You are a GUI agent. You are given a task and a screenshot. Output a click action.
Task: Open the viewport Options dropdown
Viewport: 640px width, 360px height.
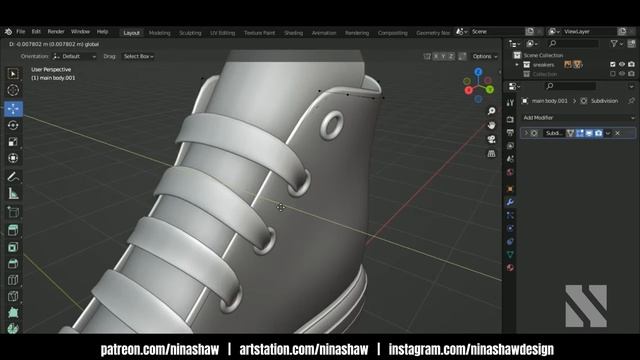coord(485,56)
